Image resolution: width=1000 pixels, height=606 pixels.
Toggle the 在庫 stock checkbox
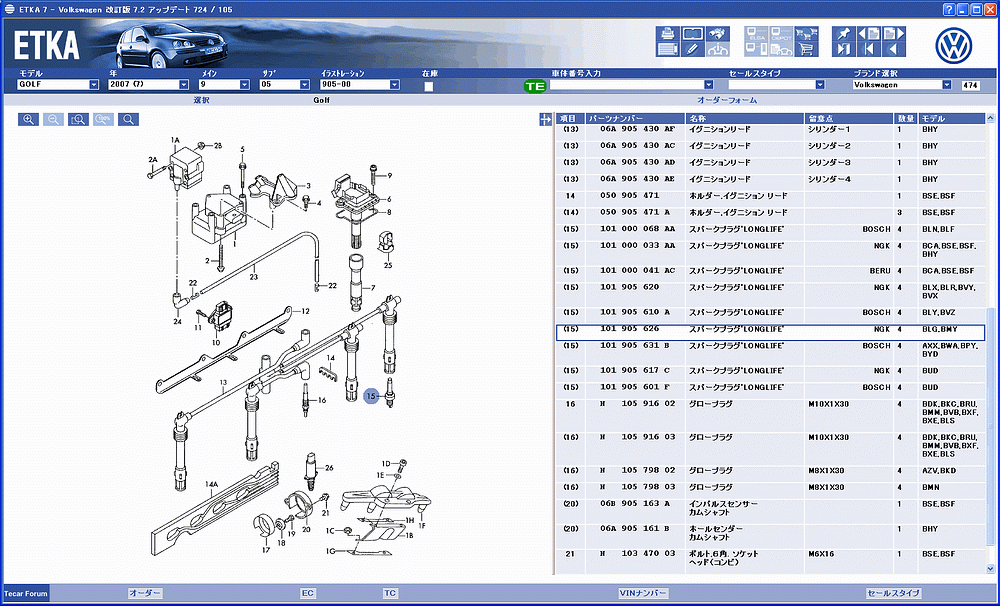[429, 86]
